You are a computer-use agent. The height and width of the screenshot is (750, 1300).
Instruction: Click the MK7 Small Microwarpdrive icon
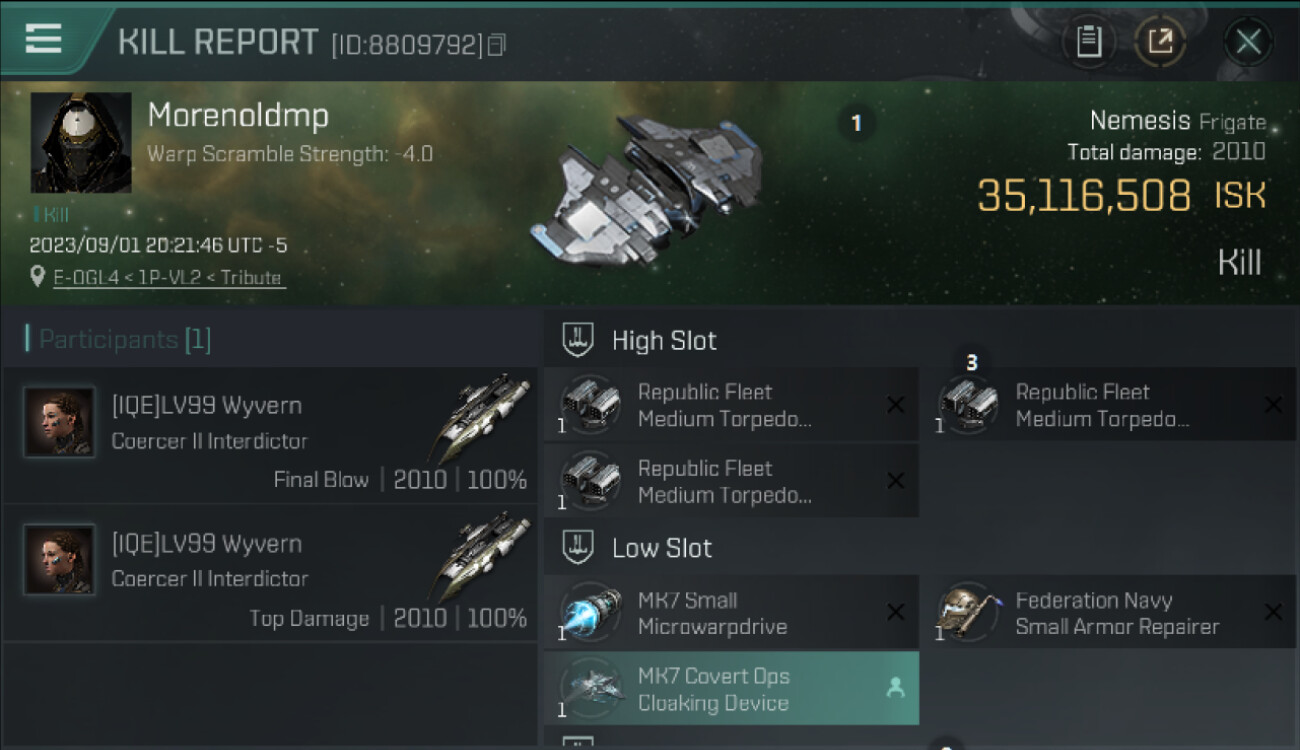coord(590,612)
